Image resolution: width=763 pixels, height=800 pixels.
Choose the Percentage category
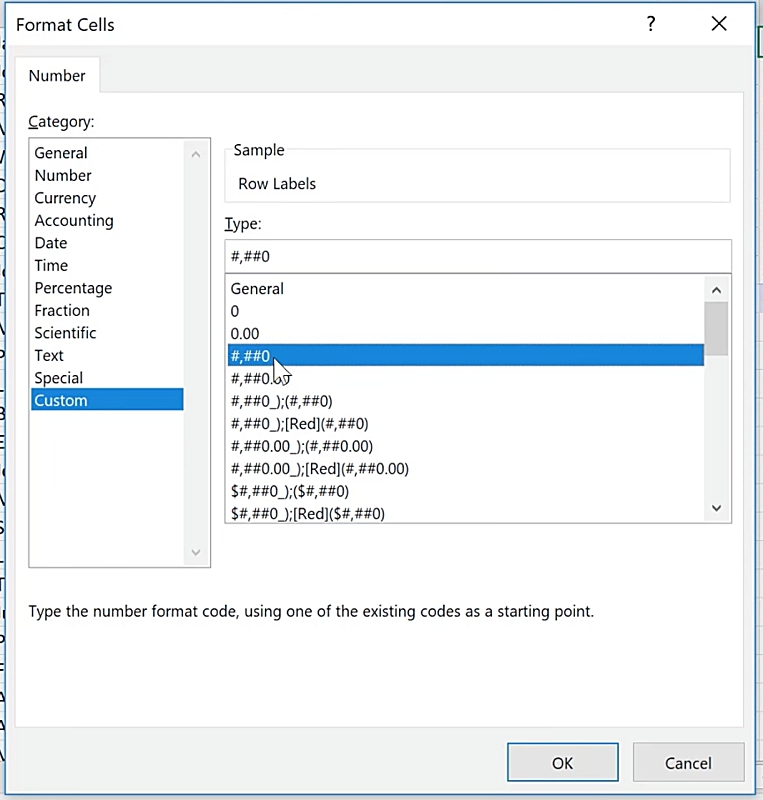tap(73, 288)
